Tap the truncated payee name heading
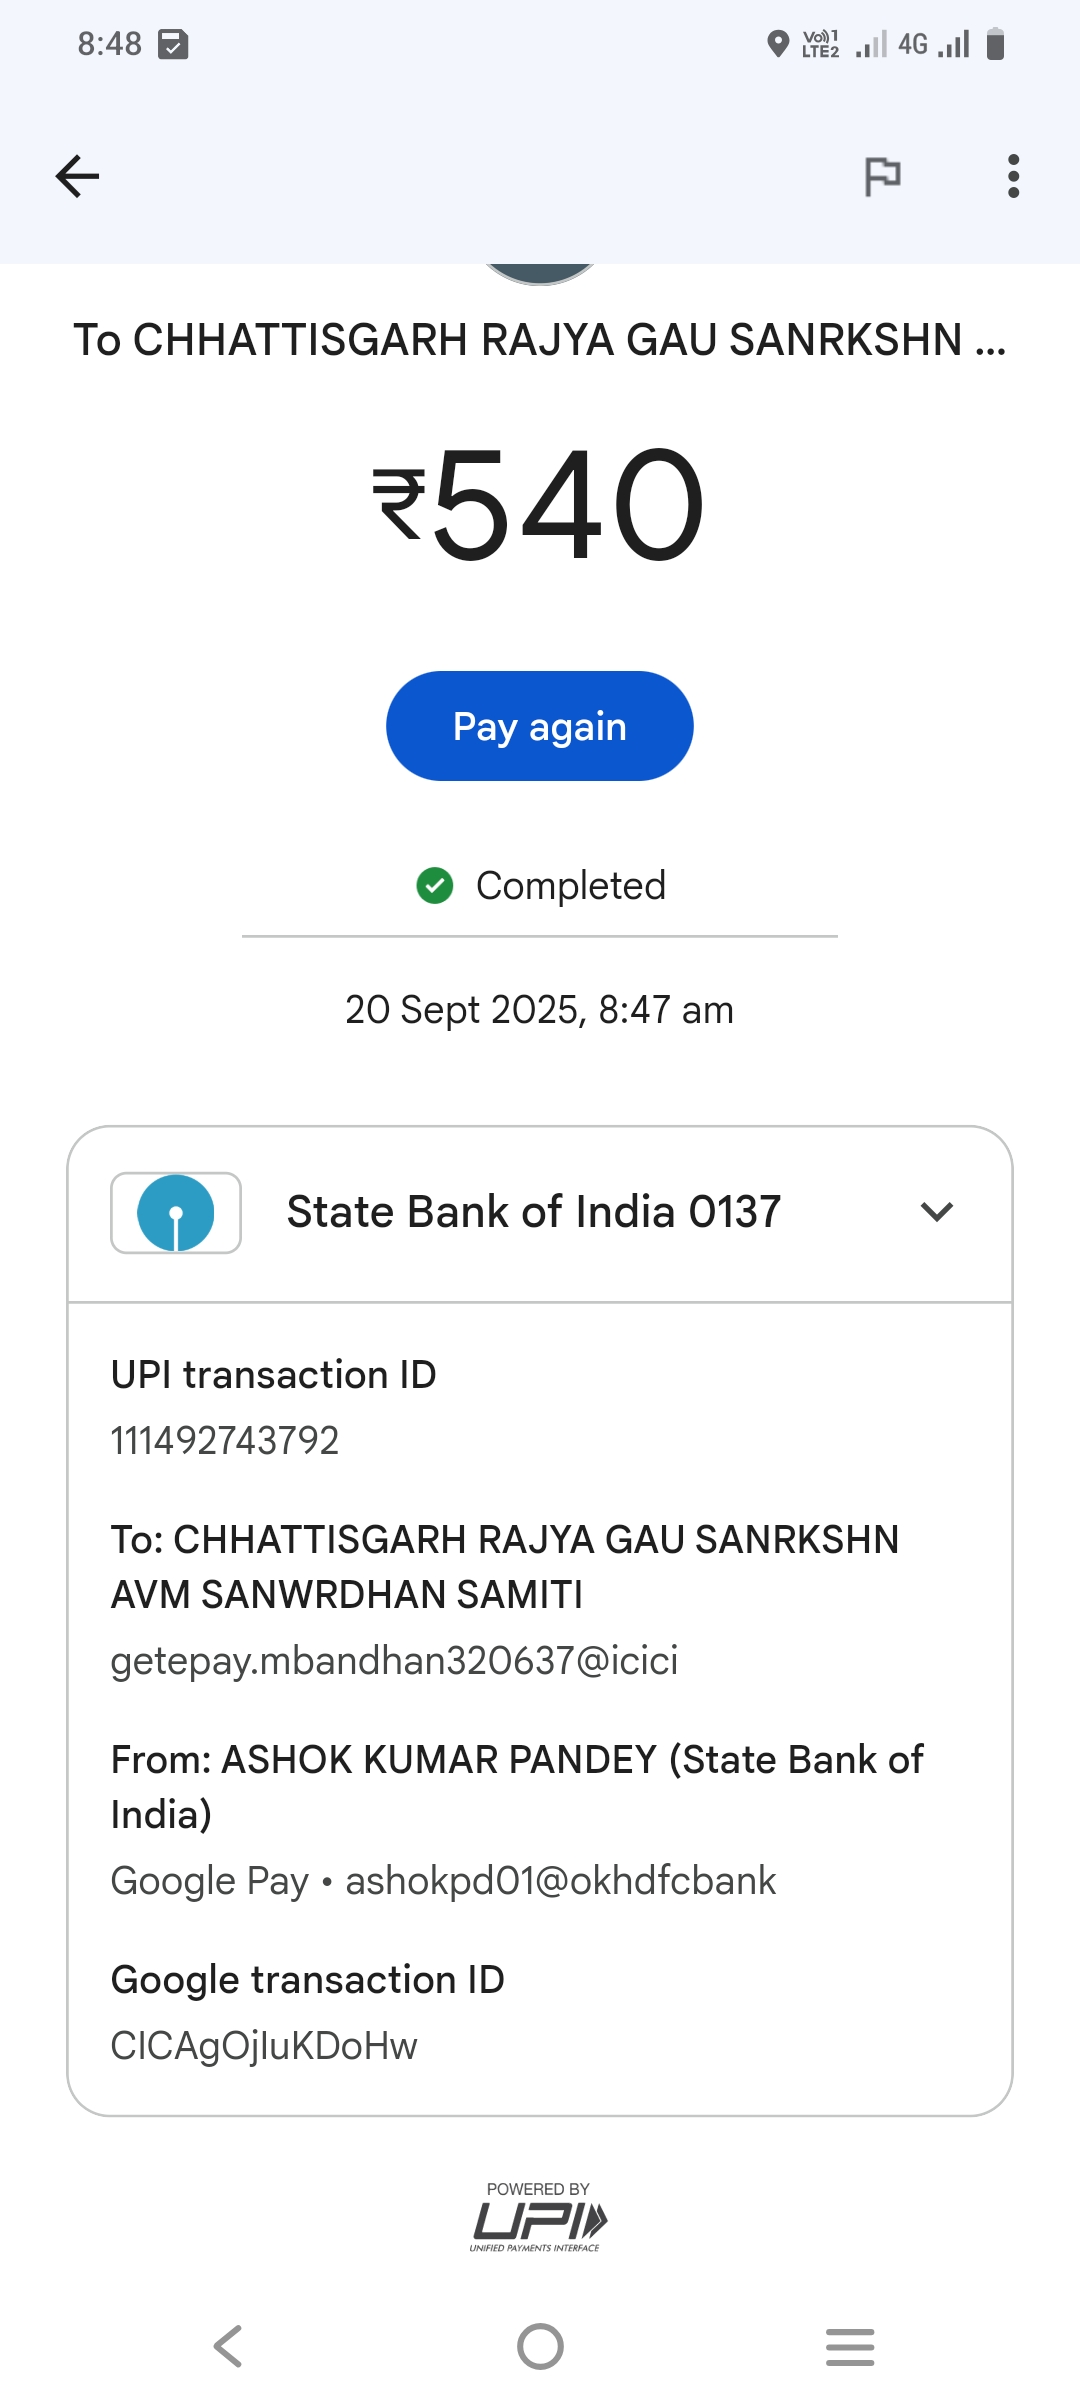Screen dimensions: 1080x2404 pyautogui.click(x=540, y=340)
